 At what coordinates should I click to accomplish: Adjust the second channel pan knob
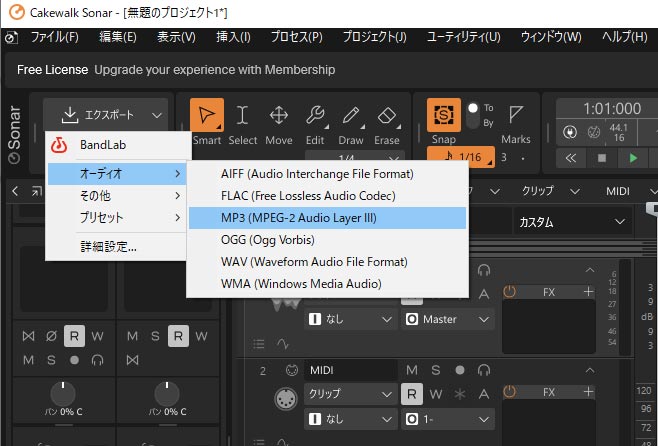coord(167,394)
